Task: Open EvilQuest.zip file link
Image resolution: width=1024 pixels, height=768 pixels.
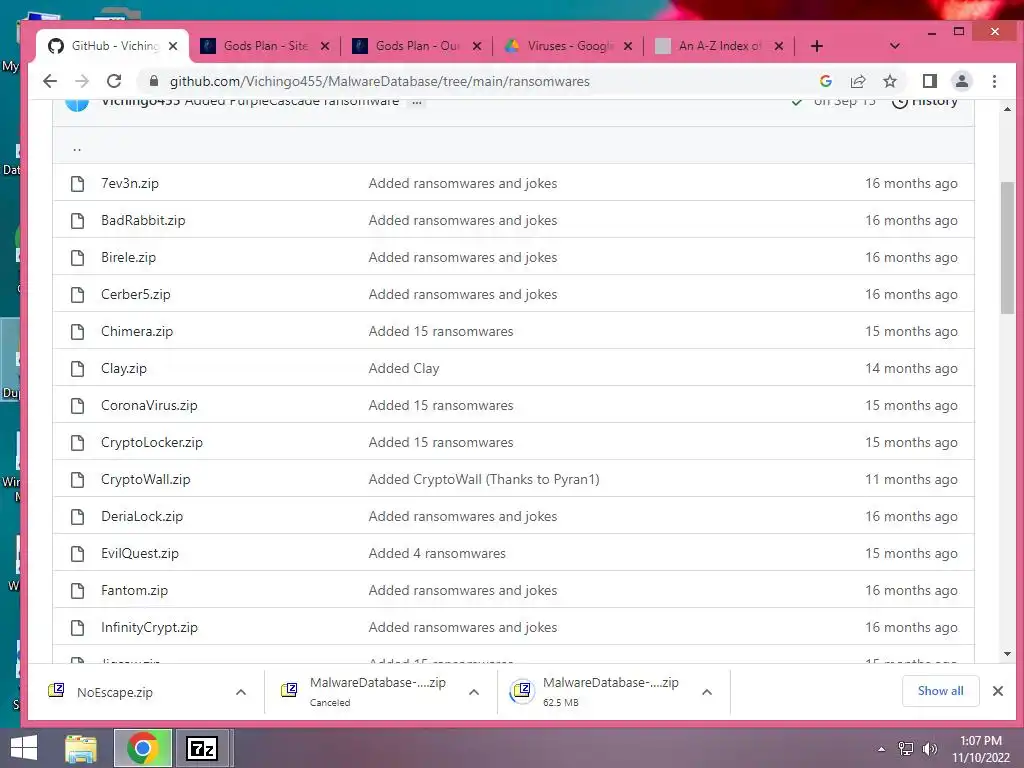Action: click(x=140, y=554)
